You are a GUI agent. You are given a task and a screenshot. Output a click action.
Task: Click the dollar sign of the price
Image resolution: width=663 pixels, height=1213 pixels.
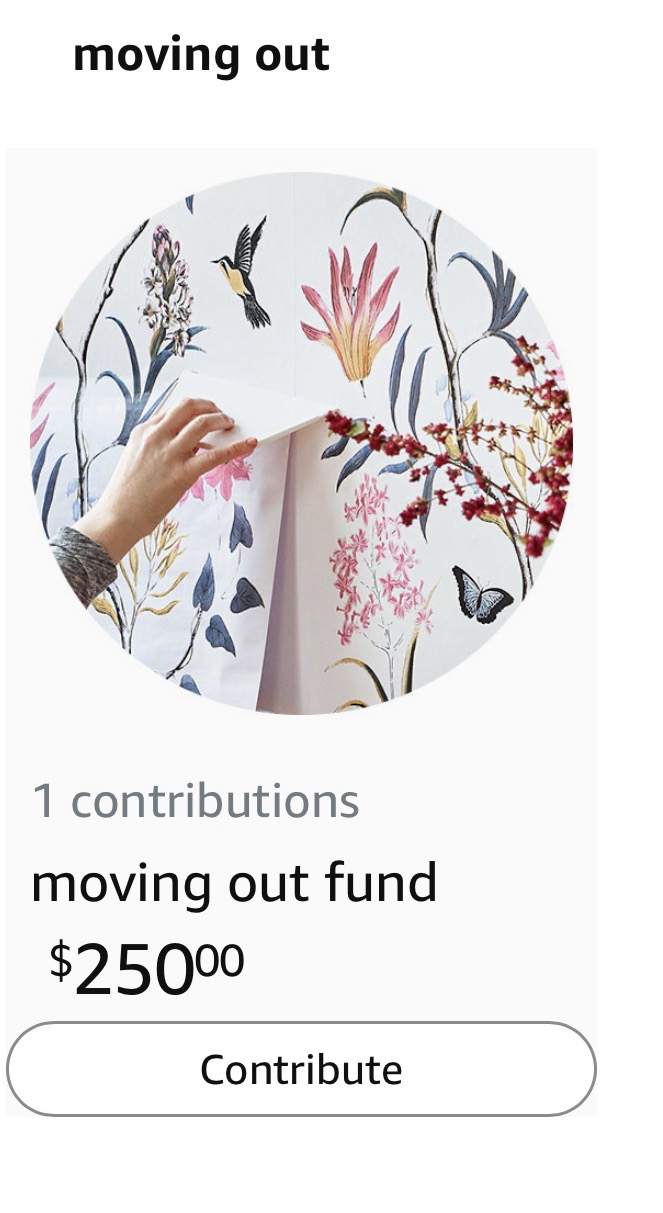click(60, 961)
